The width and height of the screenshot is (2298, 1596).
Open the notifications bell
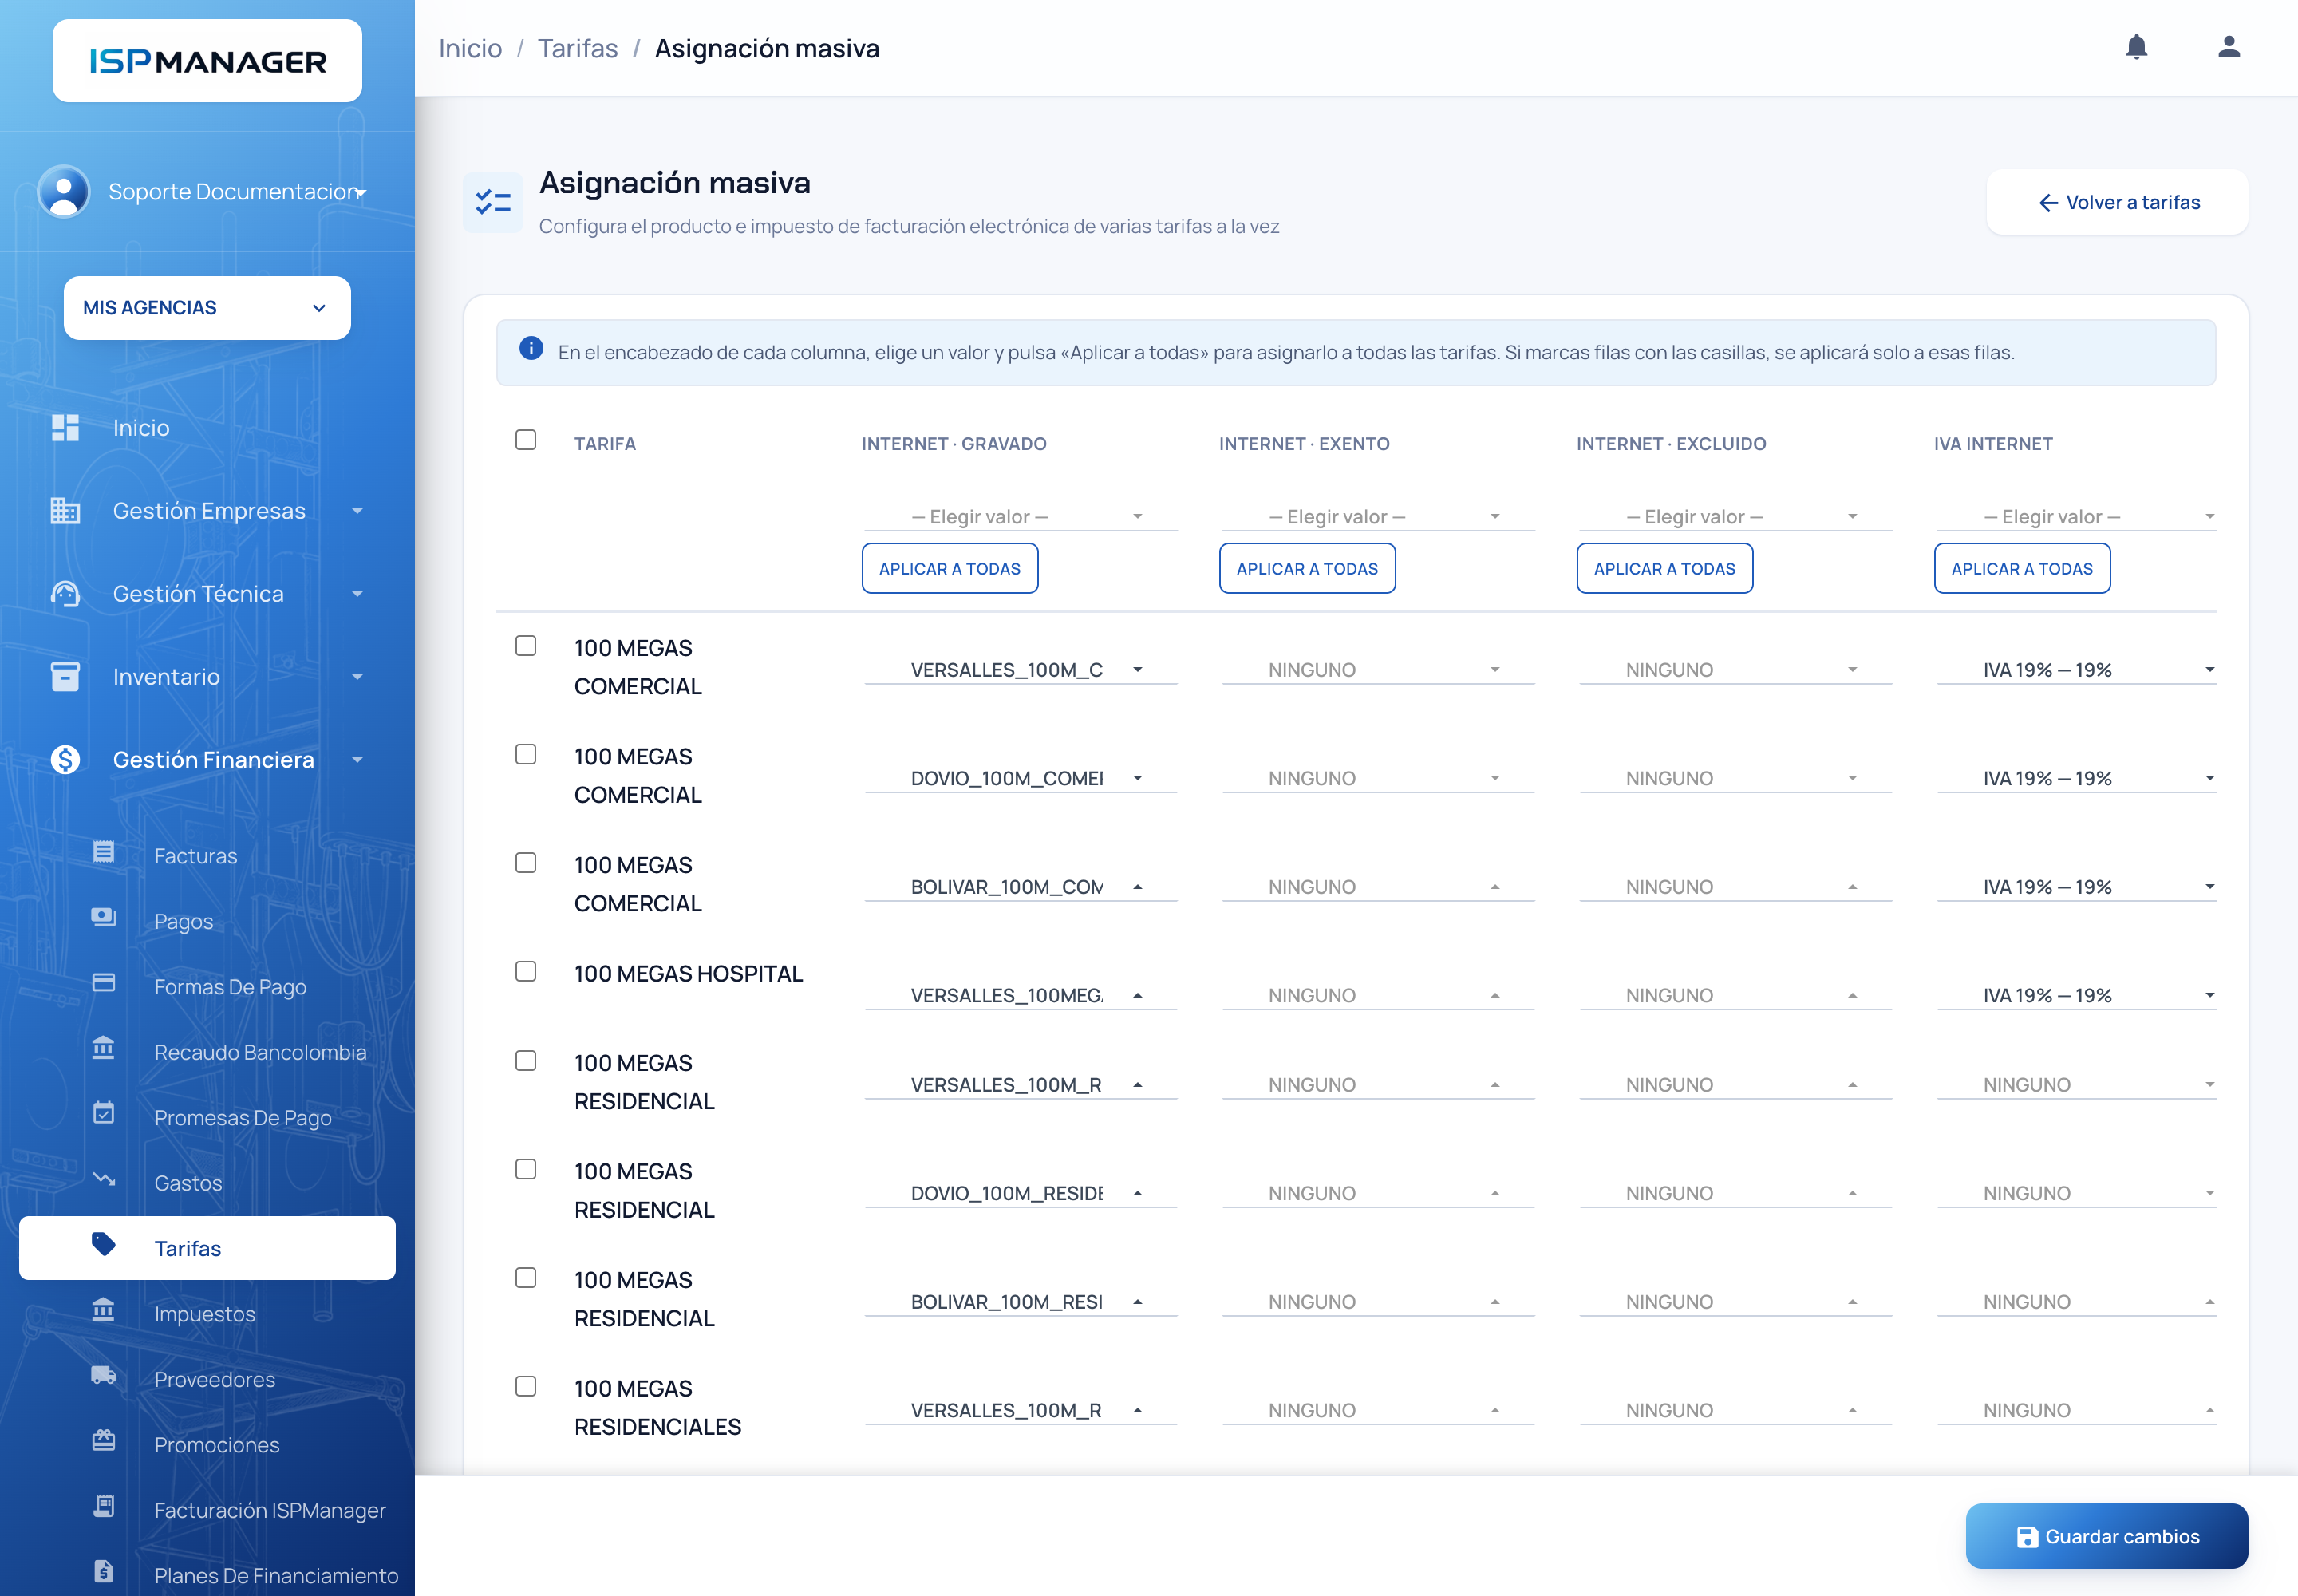tap(2136, 47)
